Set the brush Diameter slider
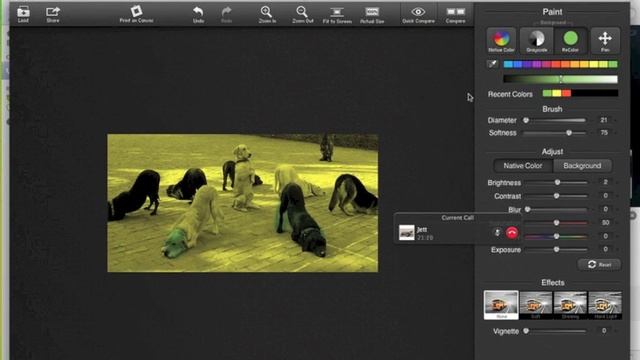The image size is (640, 360). click(555, 120)
